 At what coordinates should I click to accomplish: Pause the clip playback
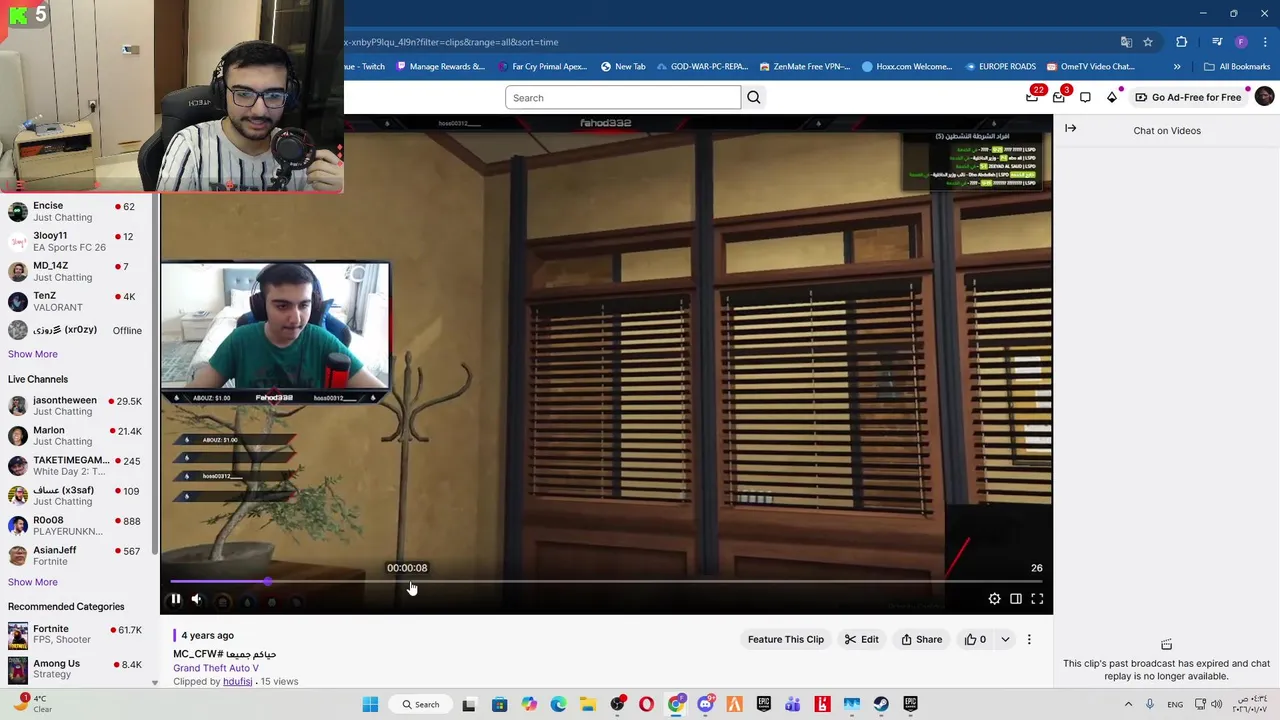pyautogui.click(x=176, y=599)
